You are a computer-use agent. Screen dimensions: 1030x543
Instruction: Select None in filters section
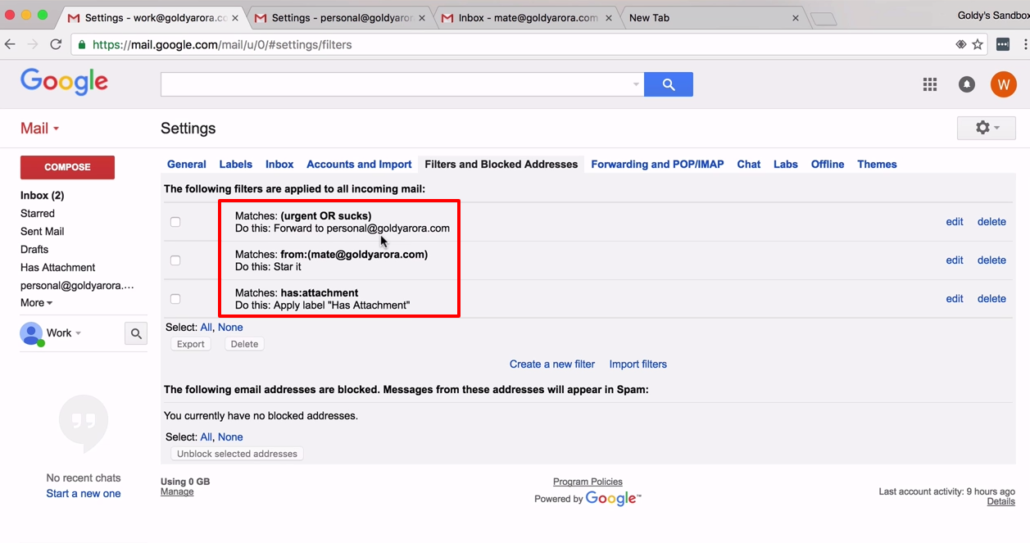(230, 327)
